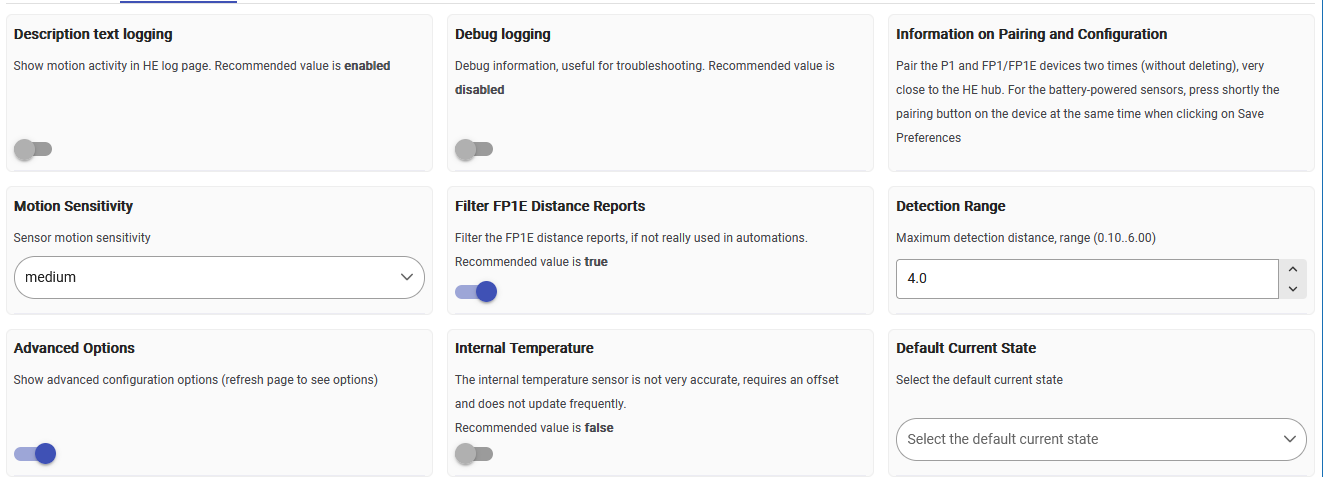
Task: Switch off the Advanced Options toggle
Action: (34, 453)
